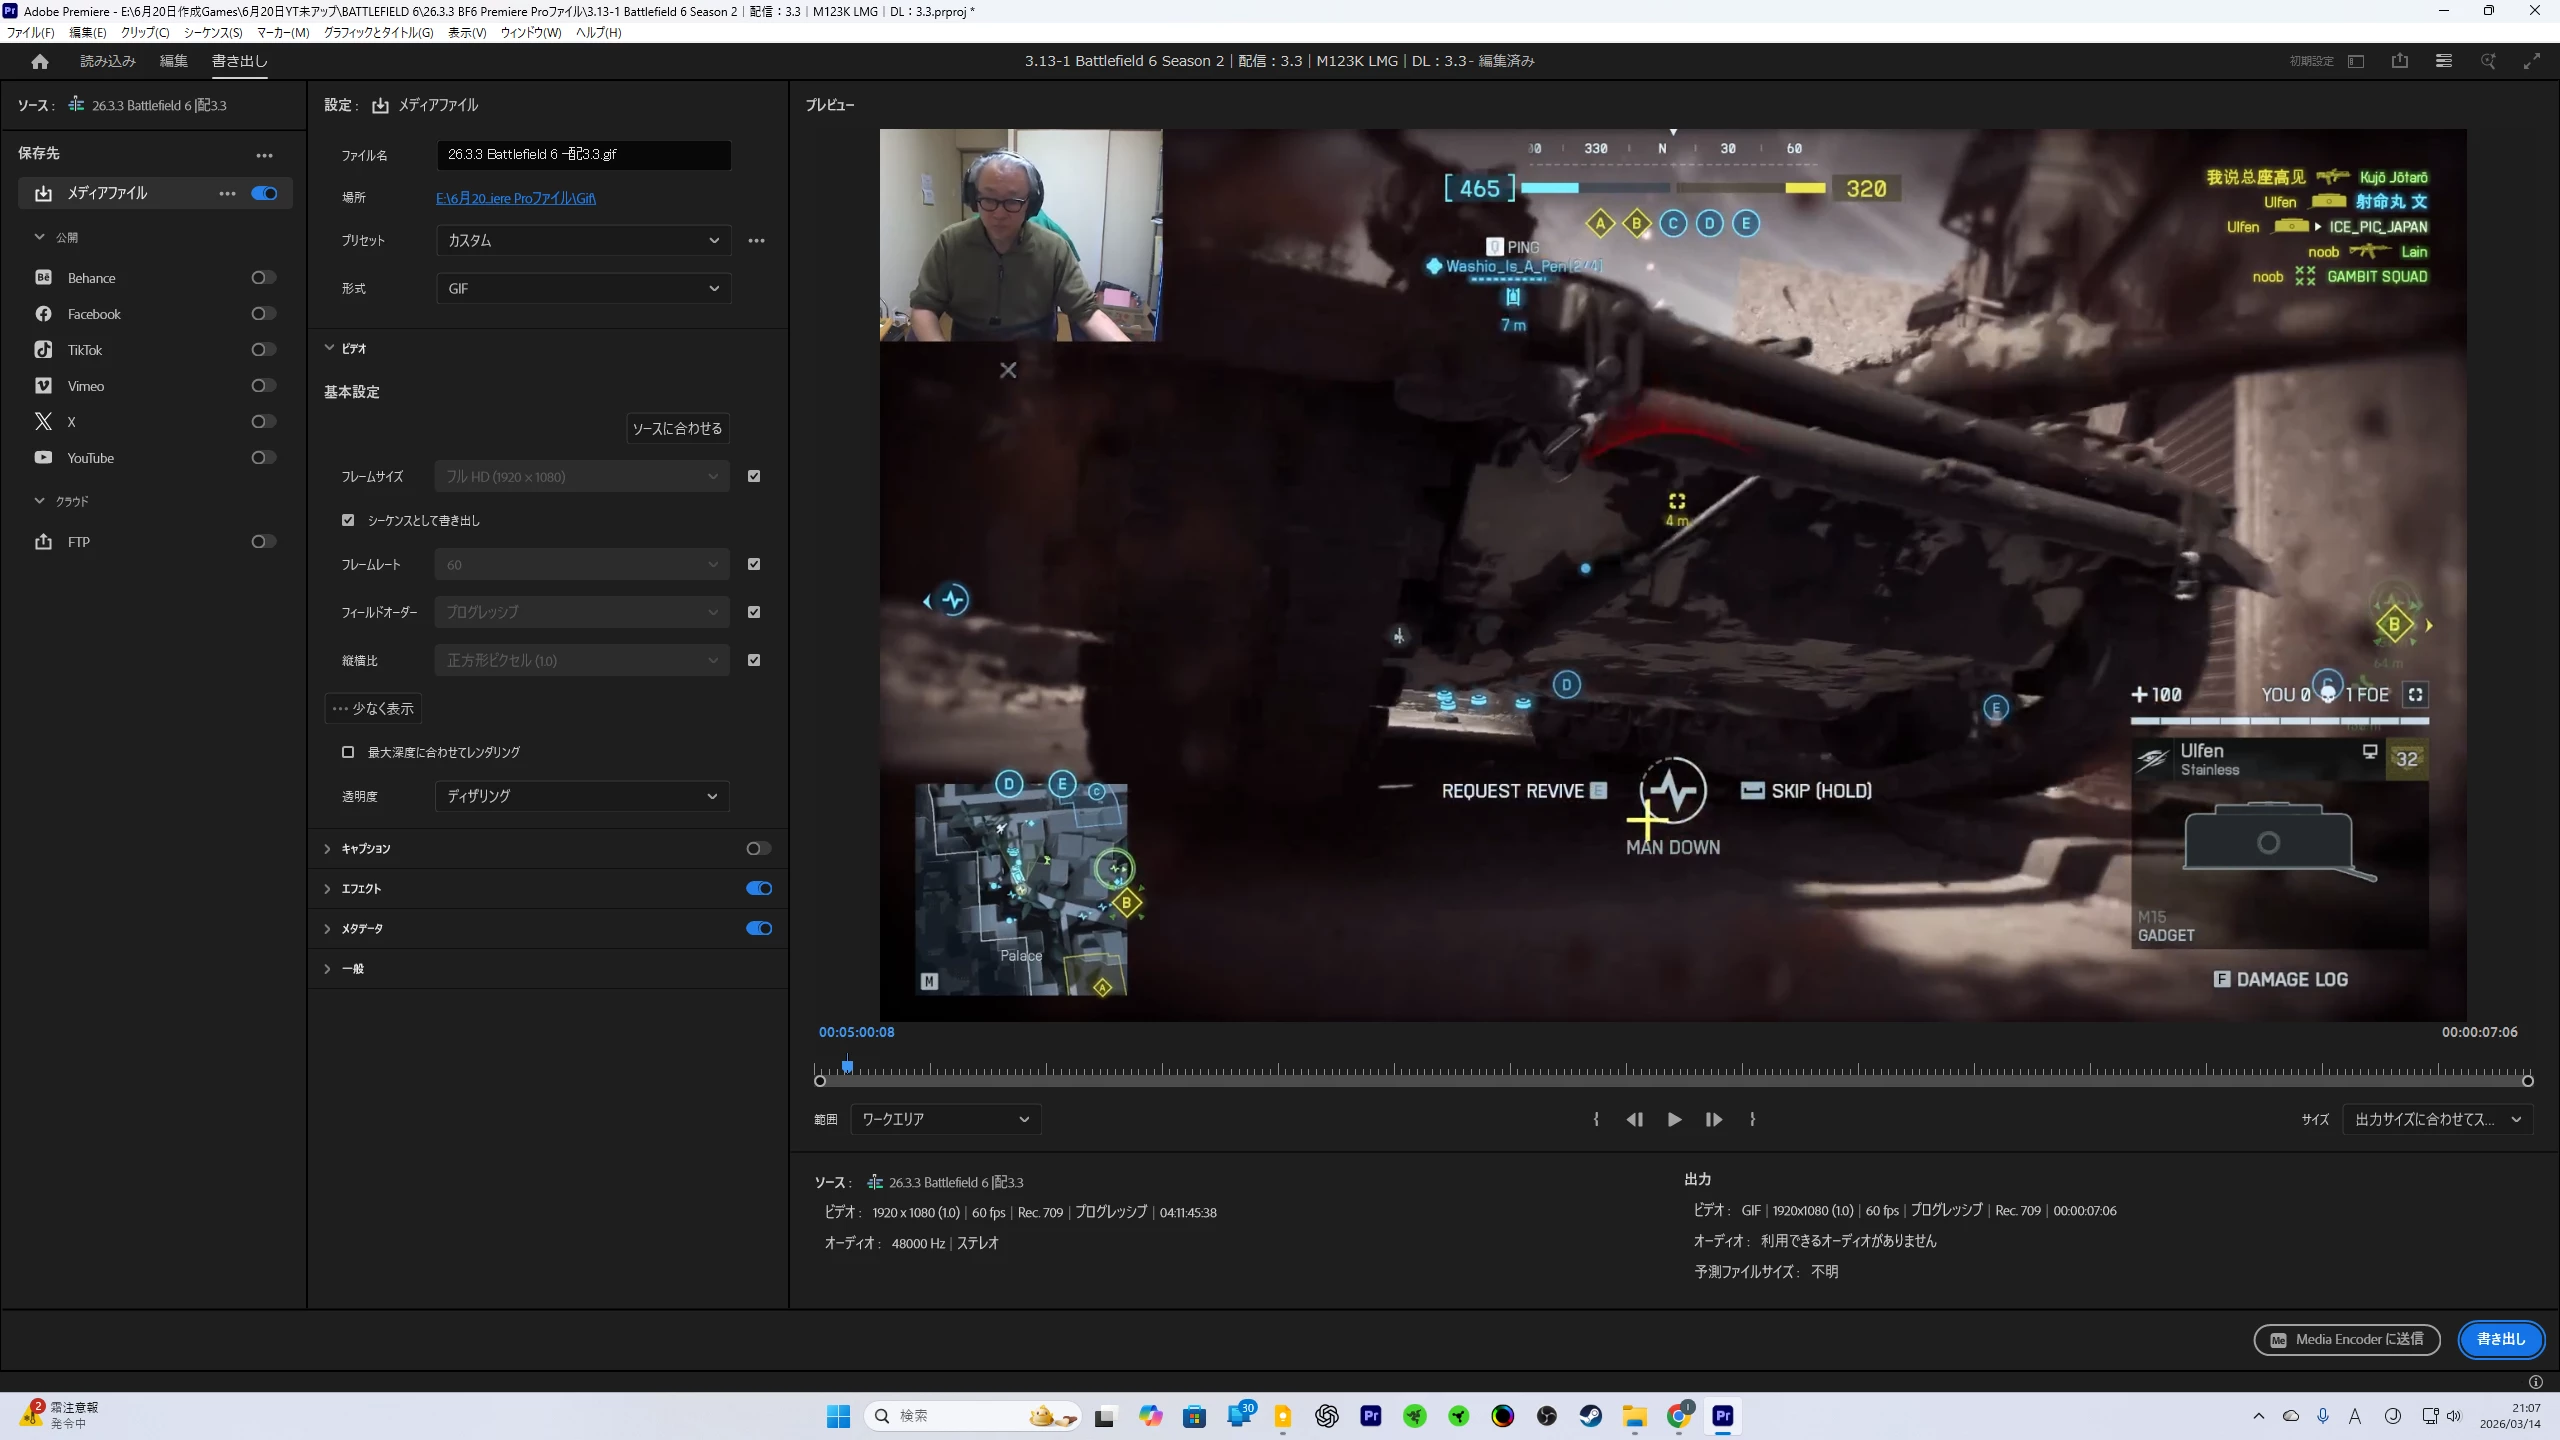The image size is (2560, 1440).
Task: Click the blue playhead on preview timeline
Action: (847, 1066)
